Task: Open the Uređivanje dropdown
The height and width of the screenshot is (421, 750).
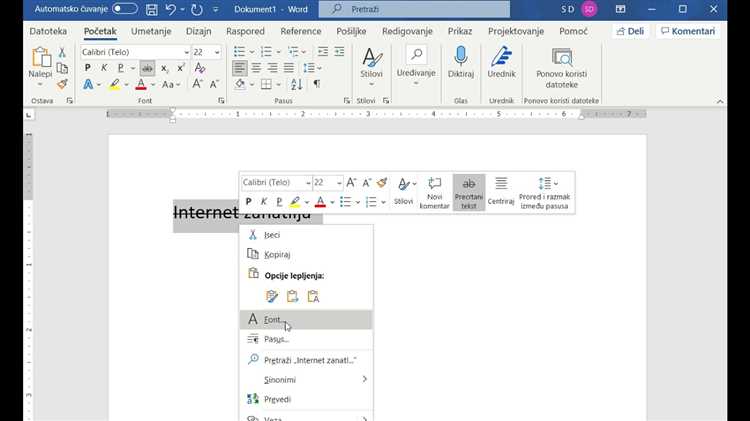Action: coord(416,66)
